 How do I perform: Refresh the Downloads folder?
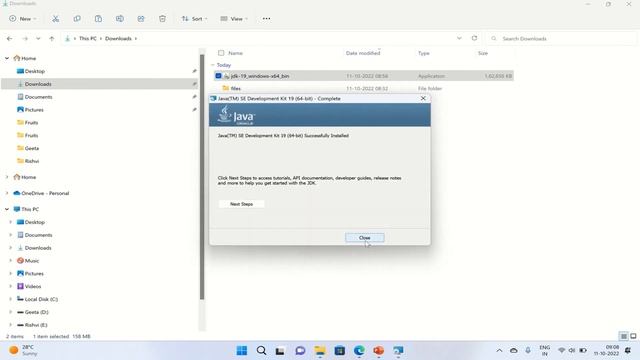474,38
